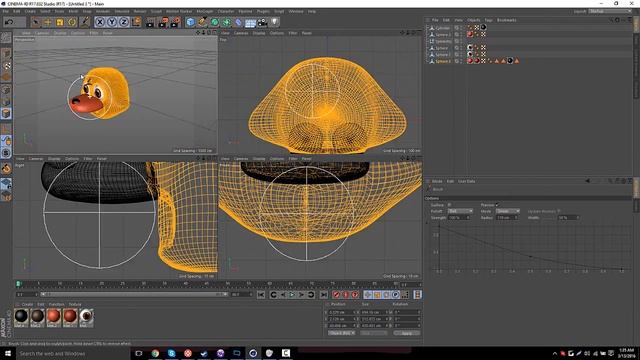
Task: Toggle the Surface checkbox
Action: point(449,205)
